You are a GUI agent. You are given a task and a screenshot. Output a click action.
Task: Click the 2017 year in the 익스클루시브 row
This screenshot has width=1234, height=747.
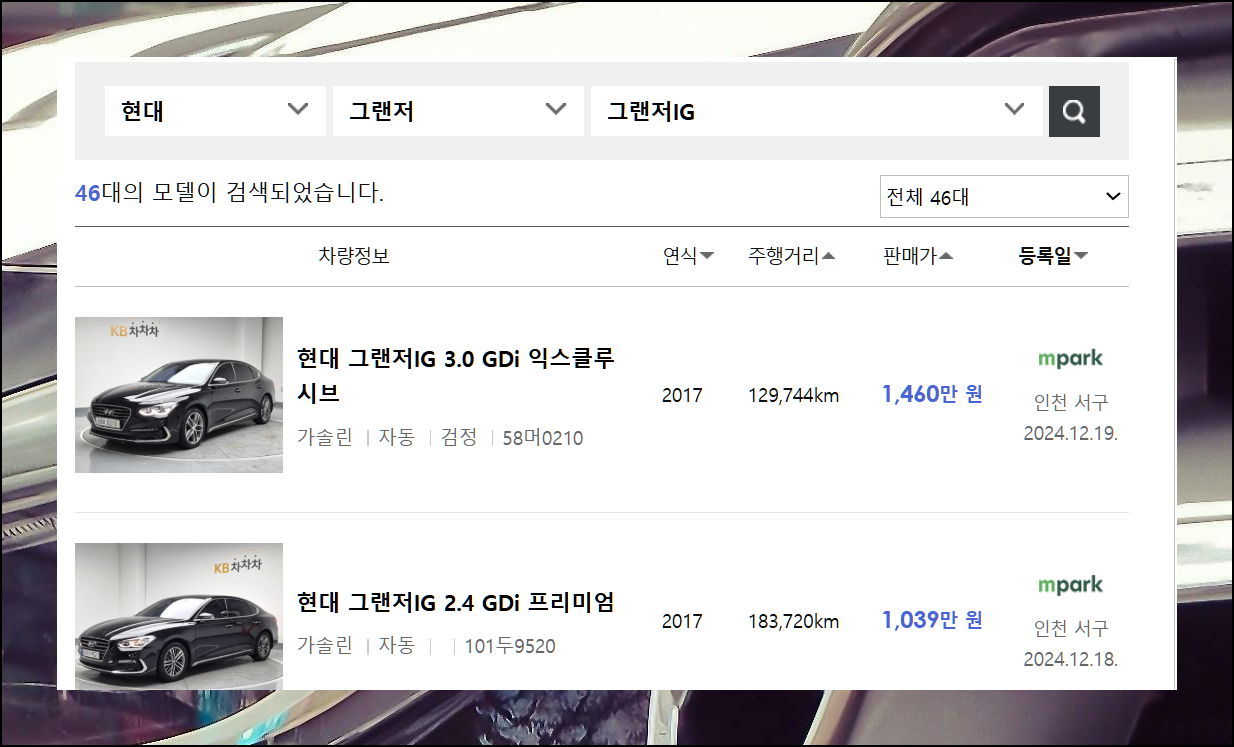coord(682,396)
